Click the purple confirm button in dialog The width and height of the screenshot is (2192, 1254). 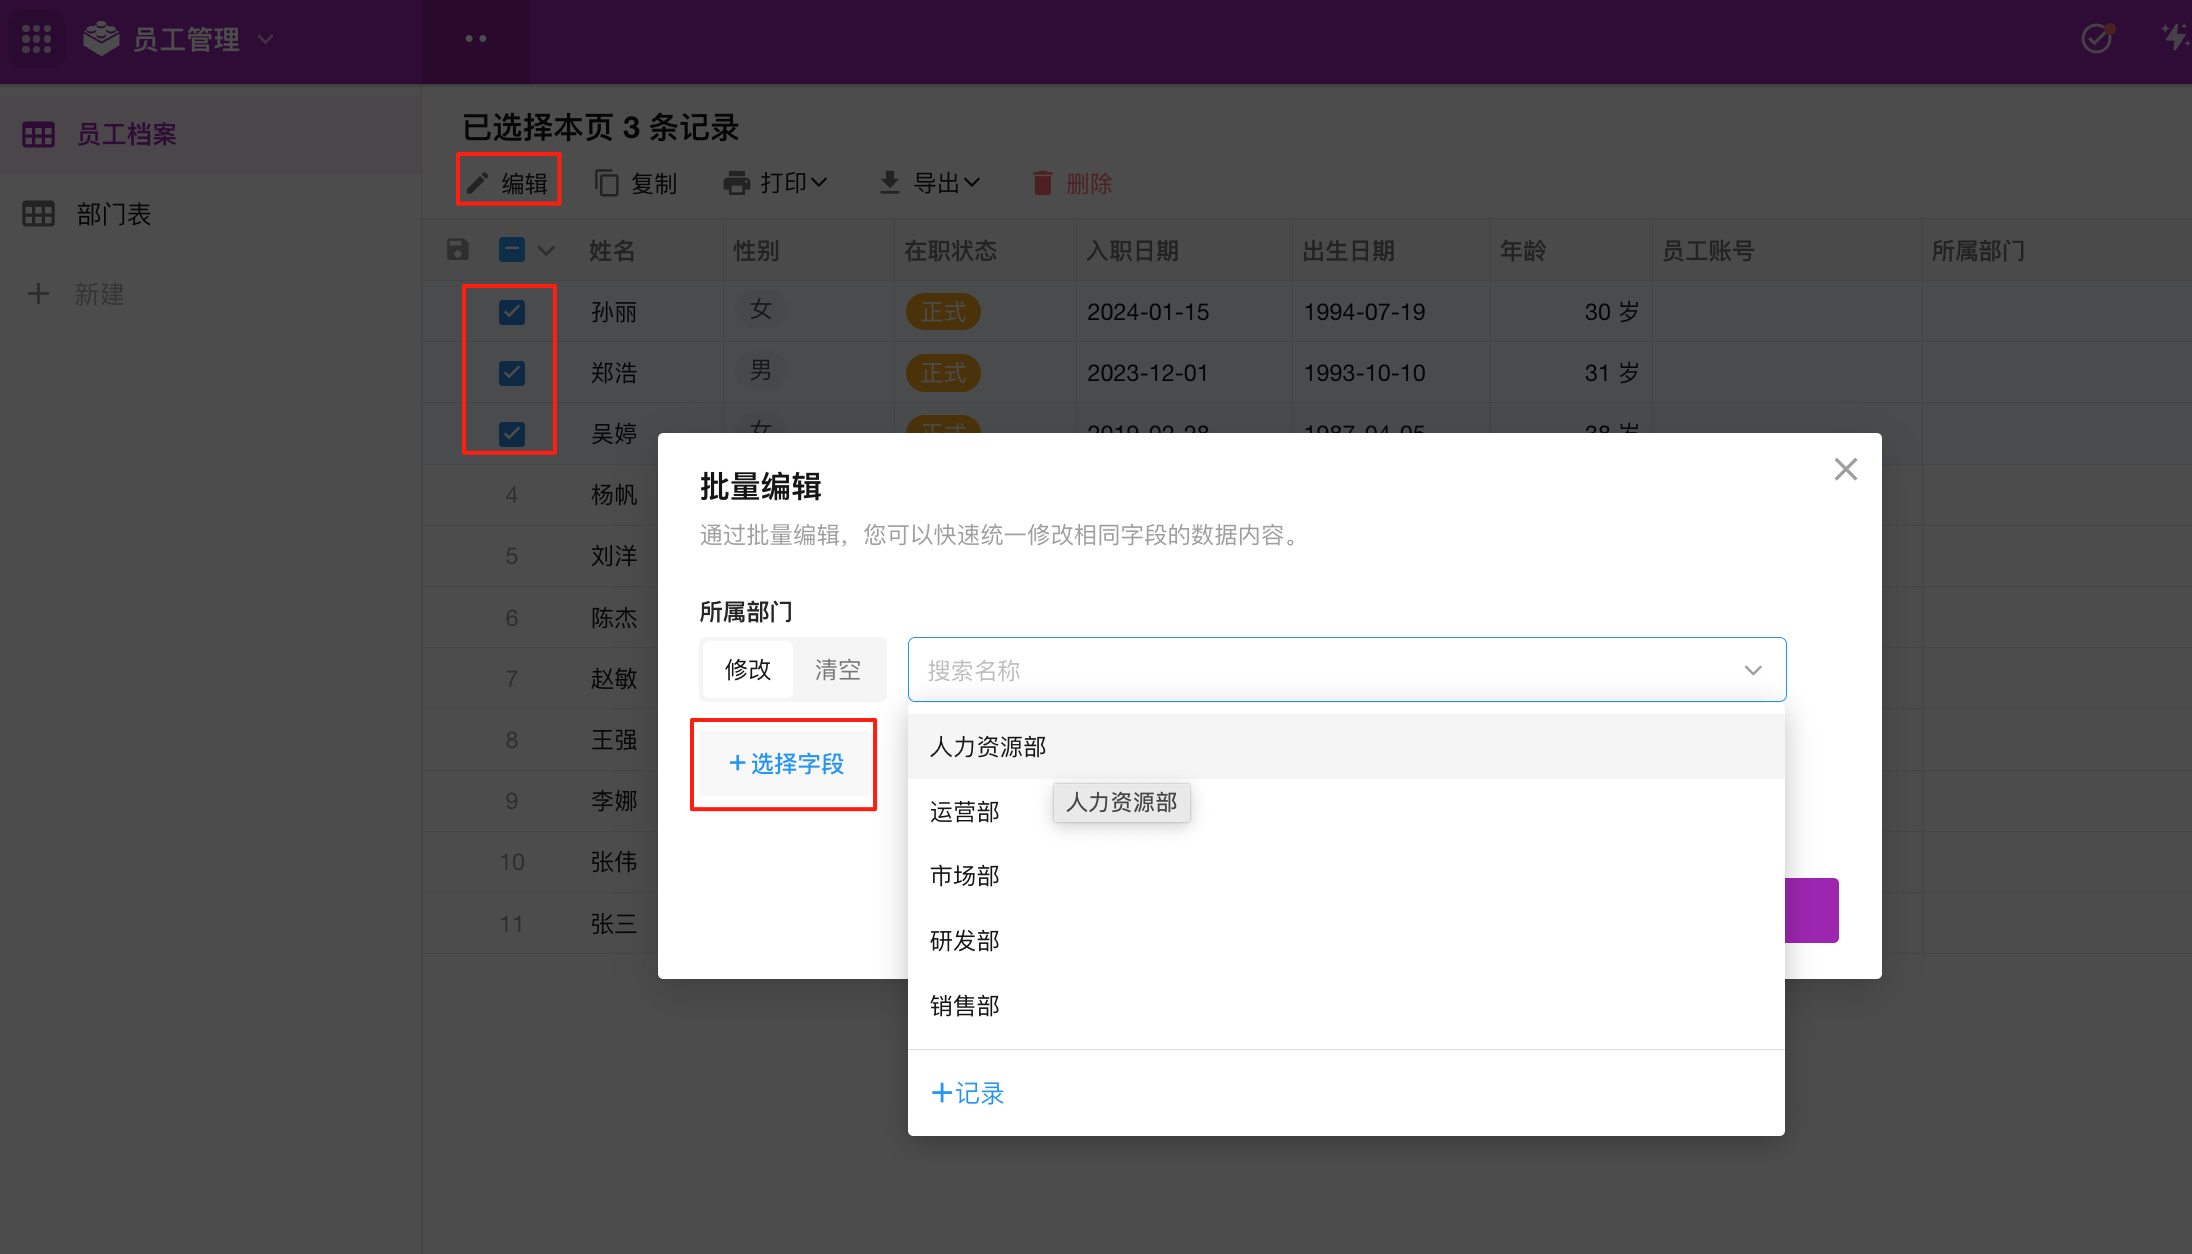(1811, 910)
